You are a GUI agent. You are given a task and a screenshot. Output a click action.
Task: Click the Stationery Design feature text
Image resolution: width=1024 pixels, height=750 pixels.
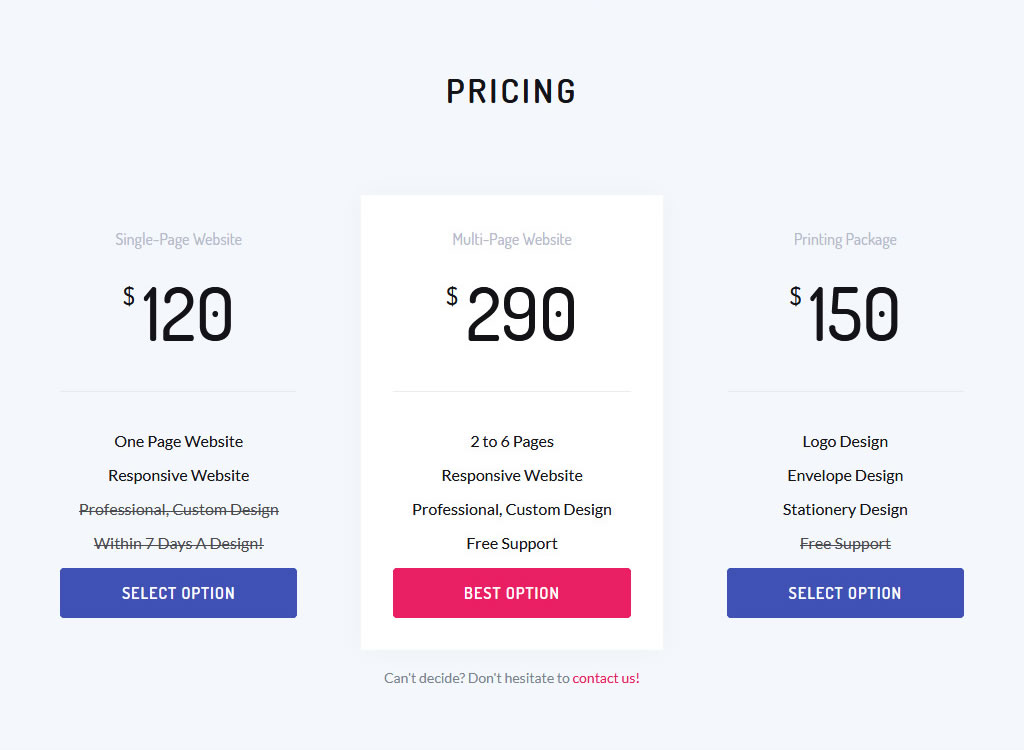pos(845,510)
